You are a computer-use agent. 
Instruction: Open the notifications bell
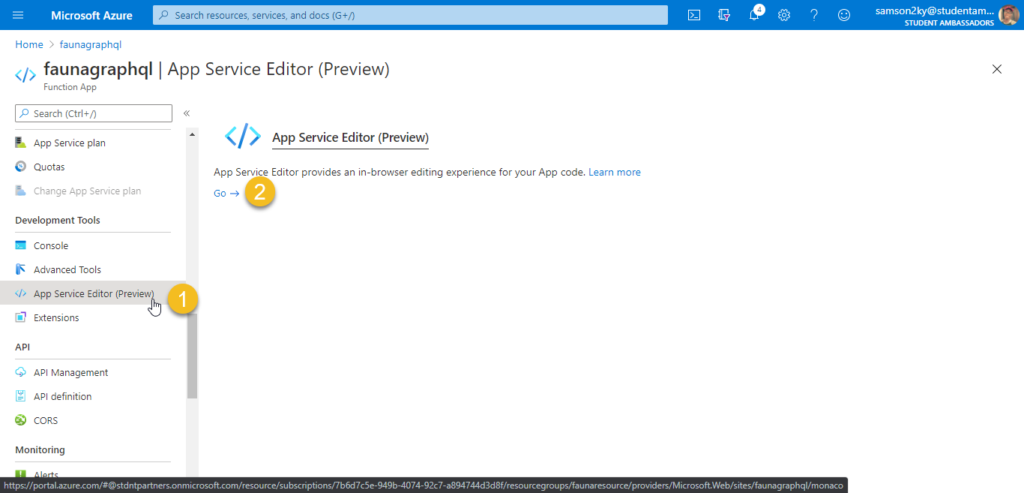click(x=754, y=15)
